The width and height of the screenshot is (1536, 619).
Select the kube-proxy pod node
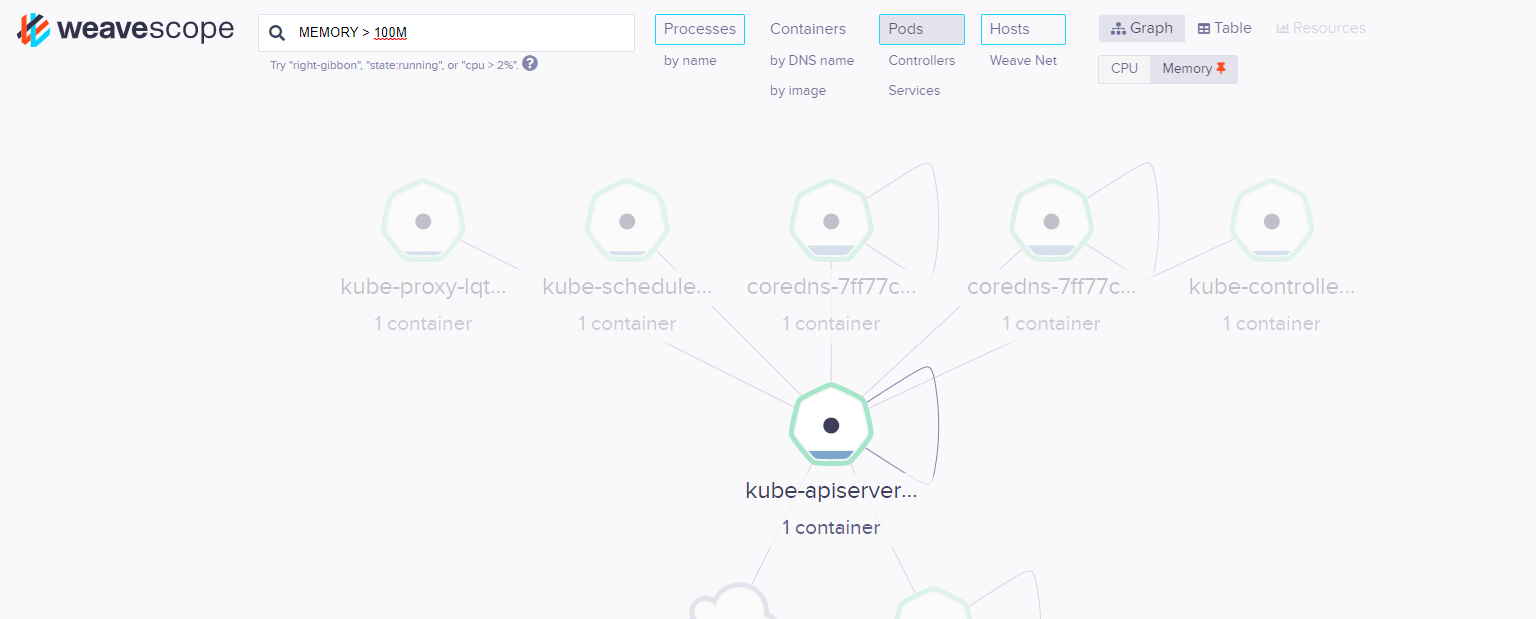(423, 221)
